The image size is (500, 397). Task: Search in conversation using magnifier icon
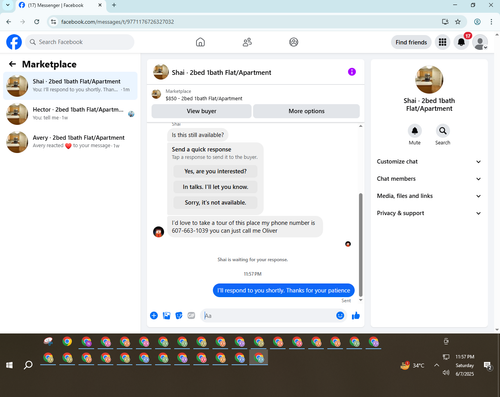point(443,131)
